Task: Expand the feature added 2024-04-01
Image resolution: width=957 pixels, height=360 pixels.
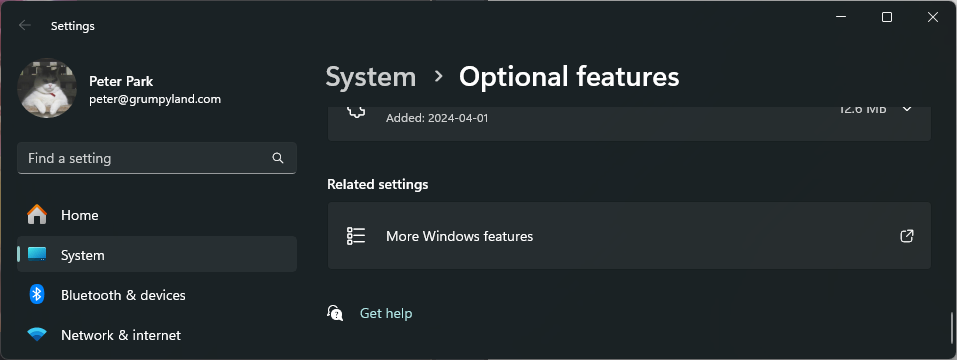Action: coord(907,109)
